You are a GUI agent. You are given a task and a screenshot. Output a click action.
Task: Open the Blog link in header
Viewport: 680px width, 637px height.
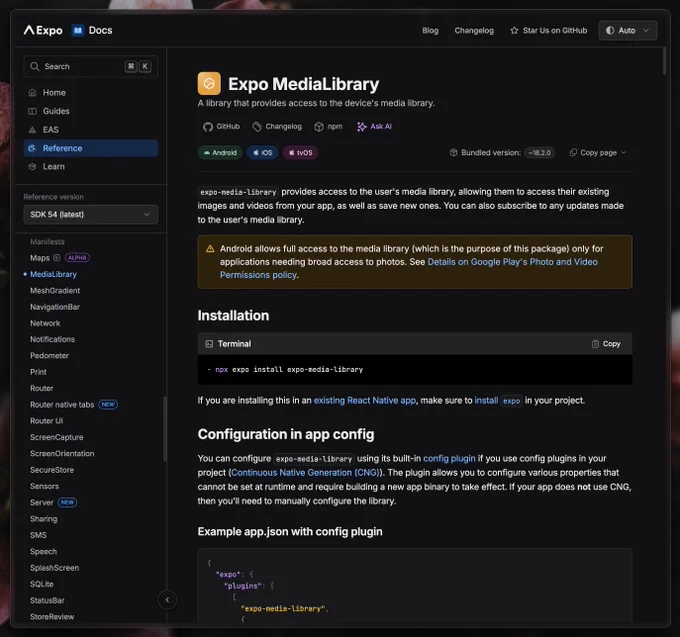pos(430,30)
